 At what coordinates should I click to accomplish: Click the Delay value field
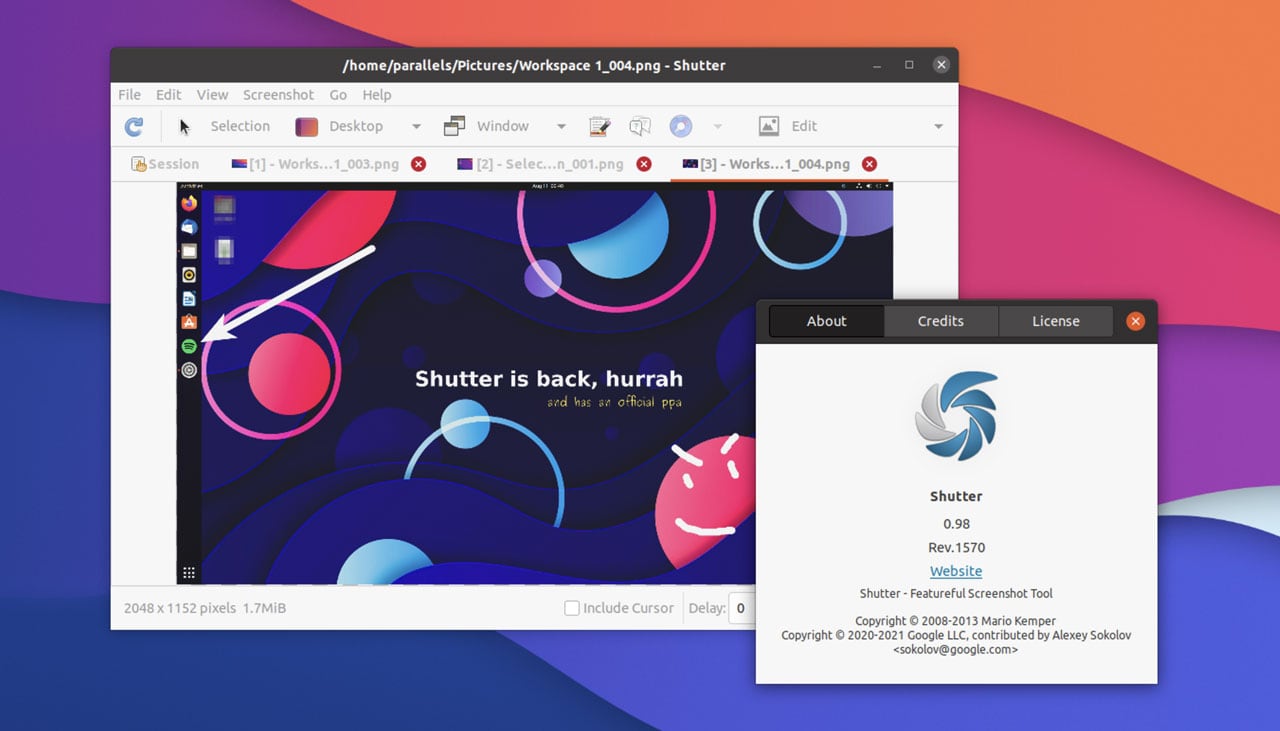pos(741,608)
